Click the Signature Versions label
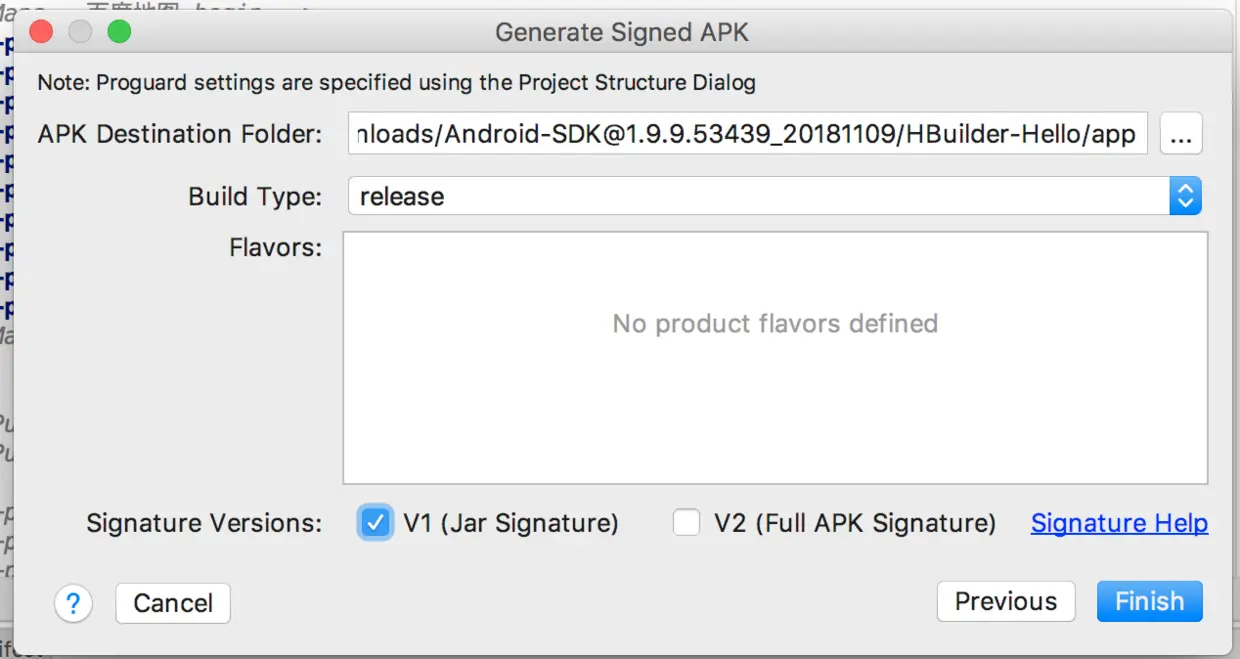 (204, 523)
